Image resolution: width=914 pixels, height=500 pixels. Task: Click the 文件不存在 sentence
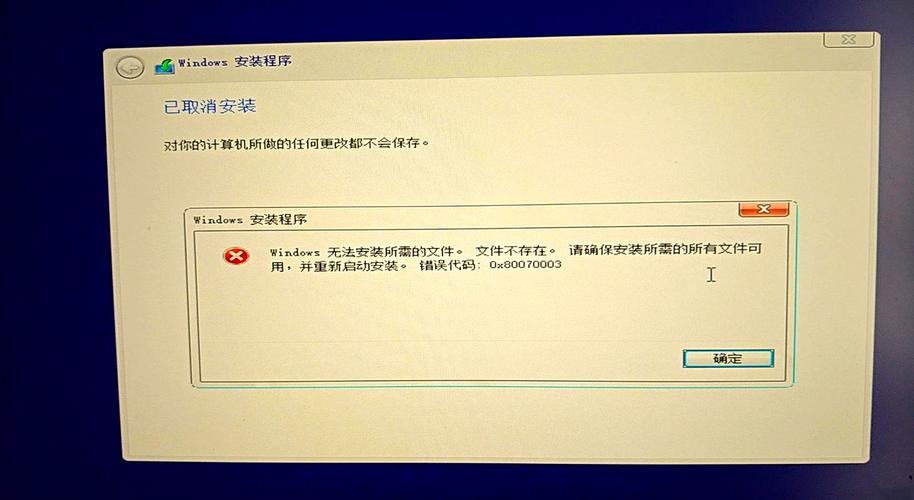tap(511, 251)
